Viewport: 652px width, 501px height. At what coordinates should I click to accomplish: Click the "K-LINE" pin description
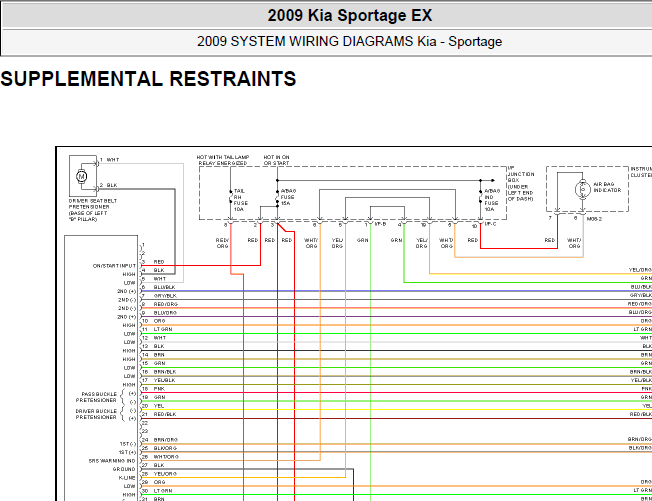tap(127, 478)
